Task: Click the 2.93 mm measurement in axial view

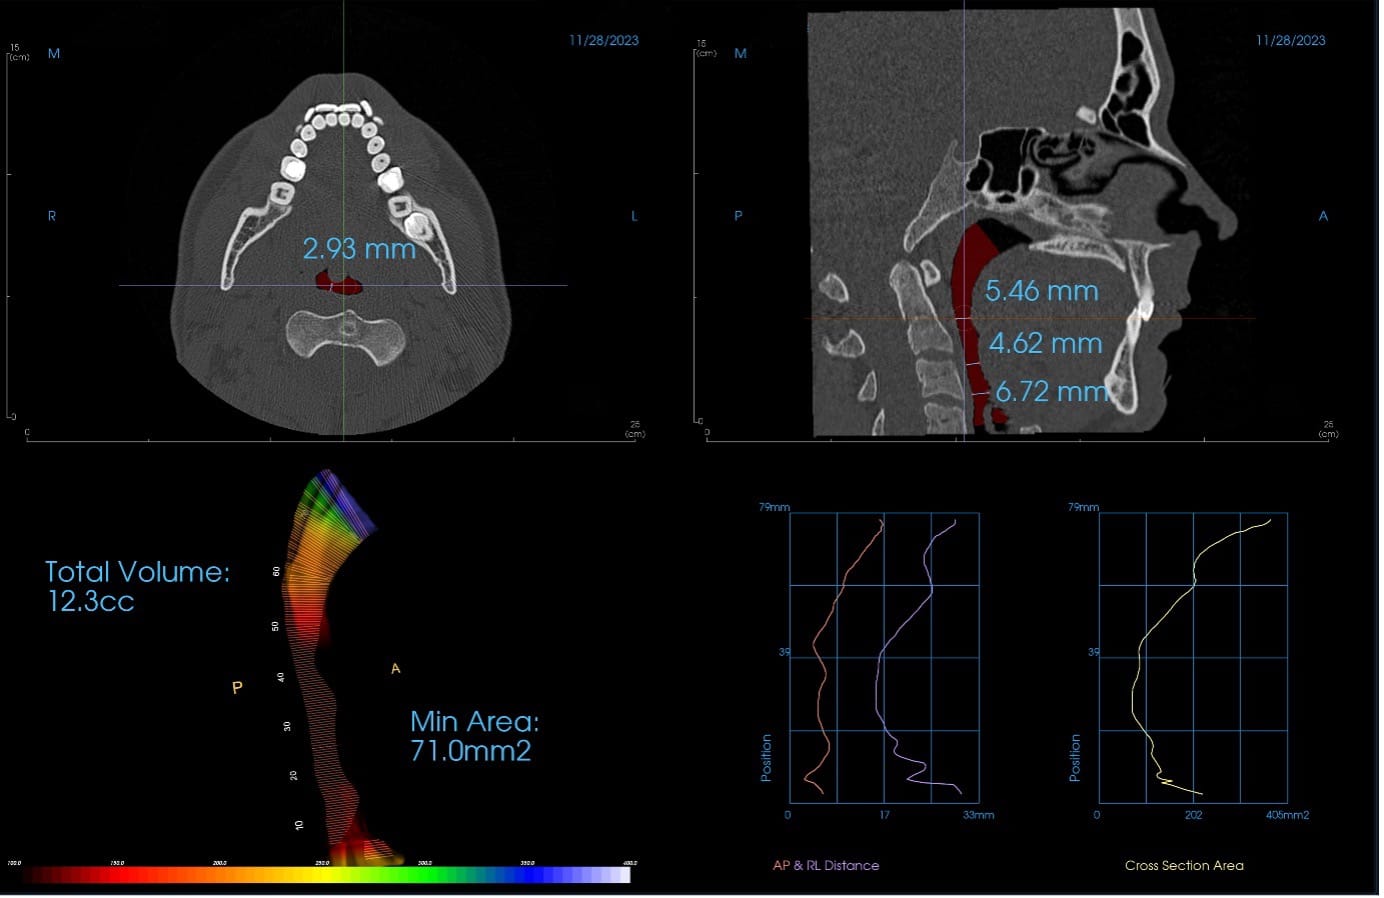Action: (x=359, y=249)
